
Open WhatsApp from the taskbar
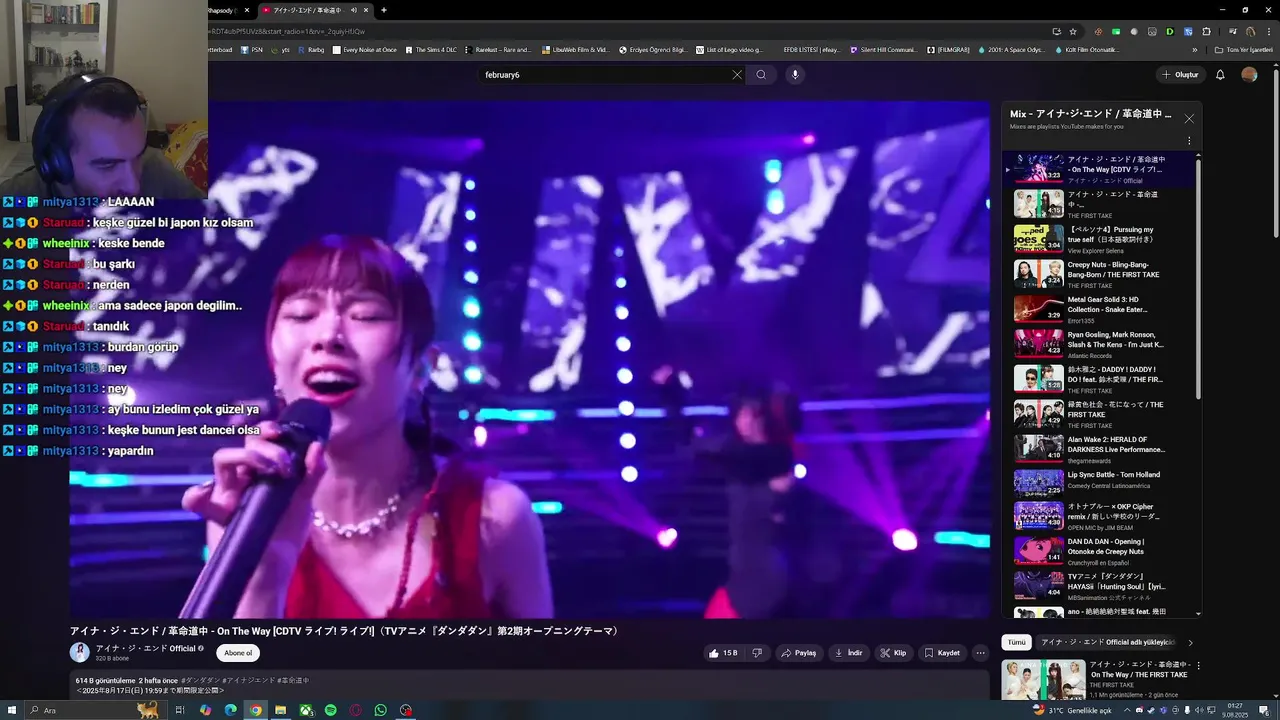pyautogui.click(x=381, y=710)
